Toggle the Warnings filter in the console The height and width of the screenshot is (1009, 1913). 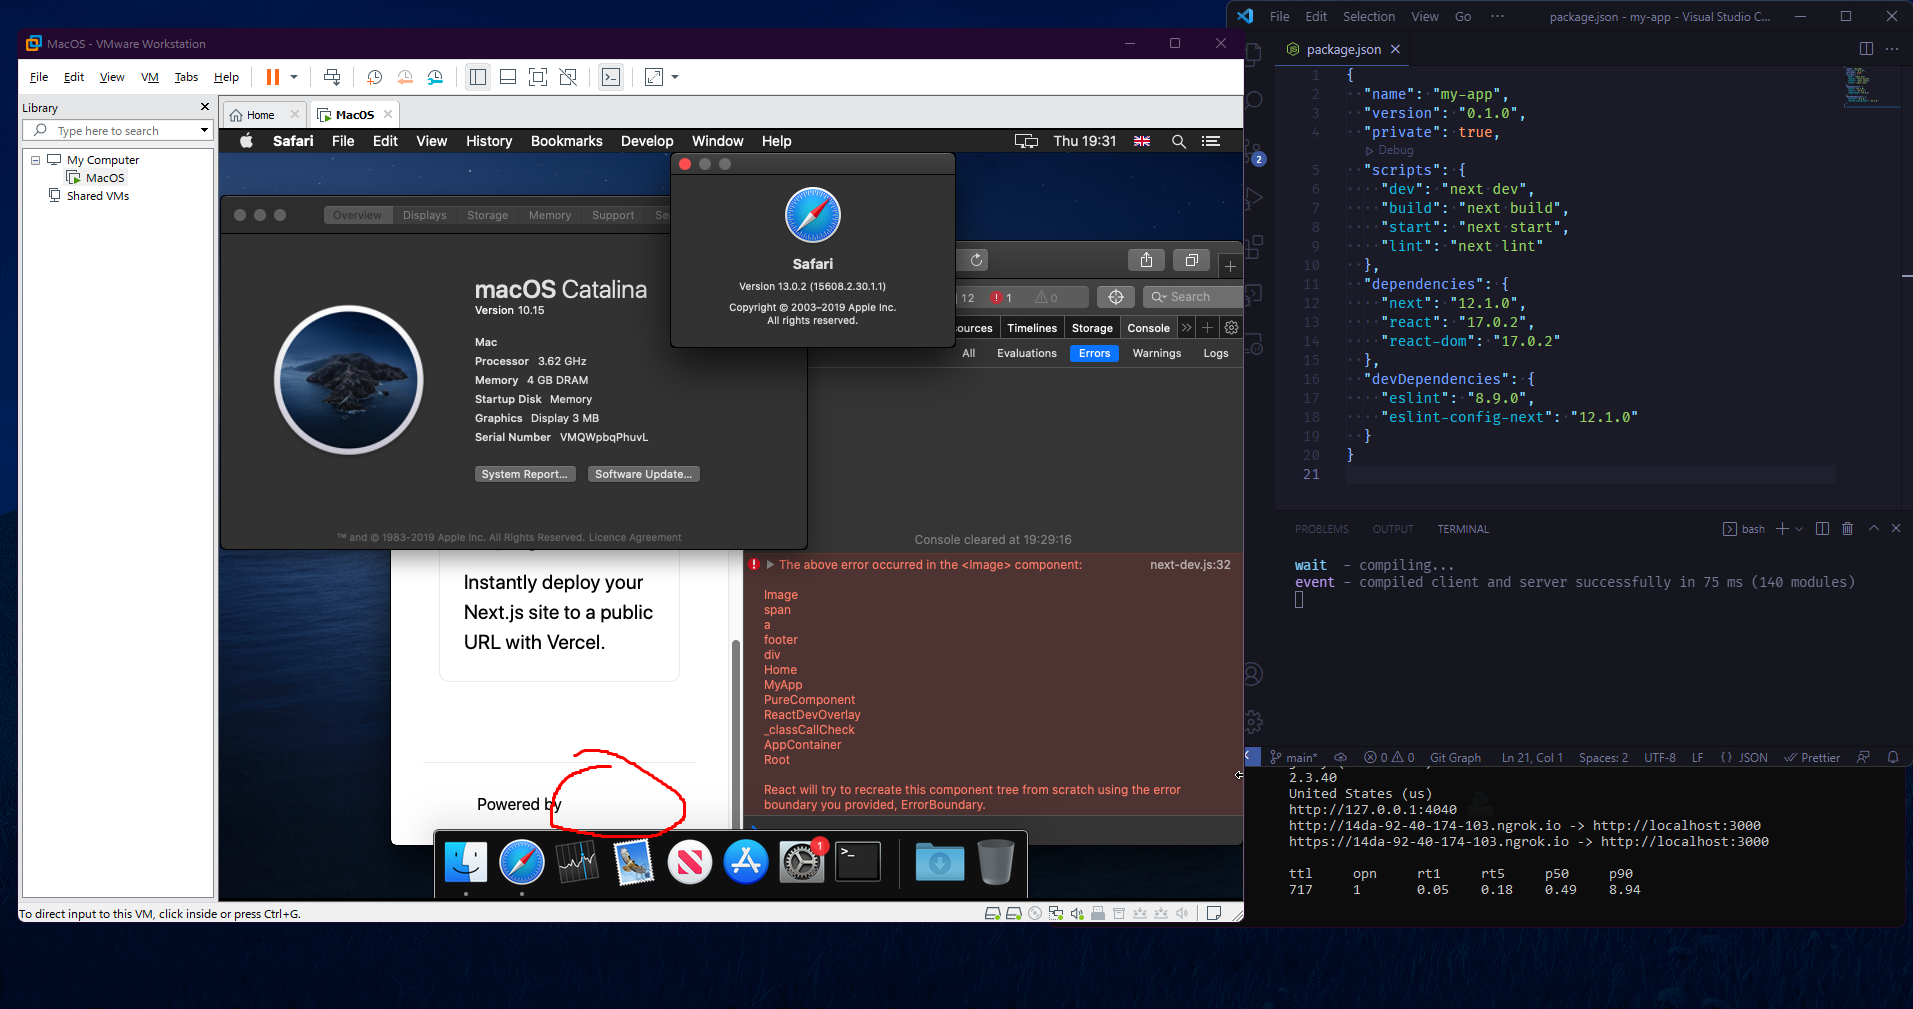tap(1155, 353)
